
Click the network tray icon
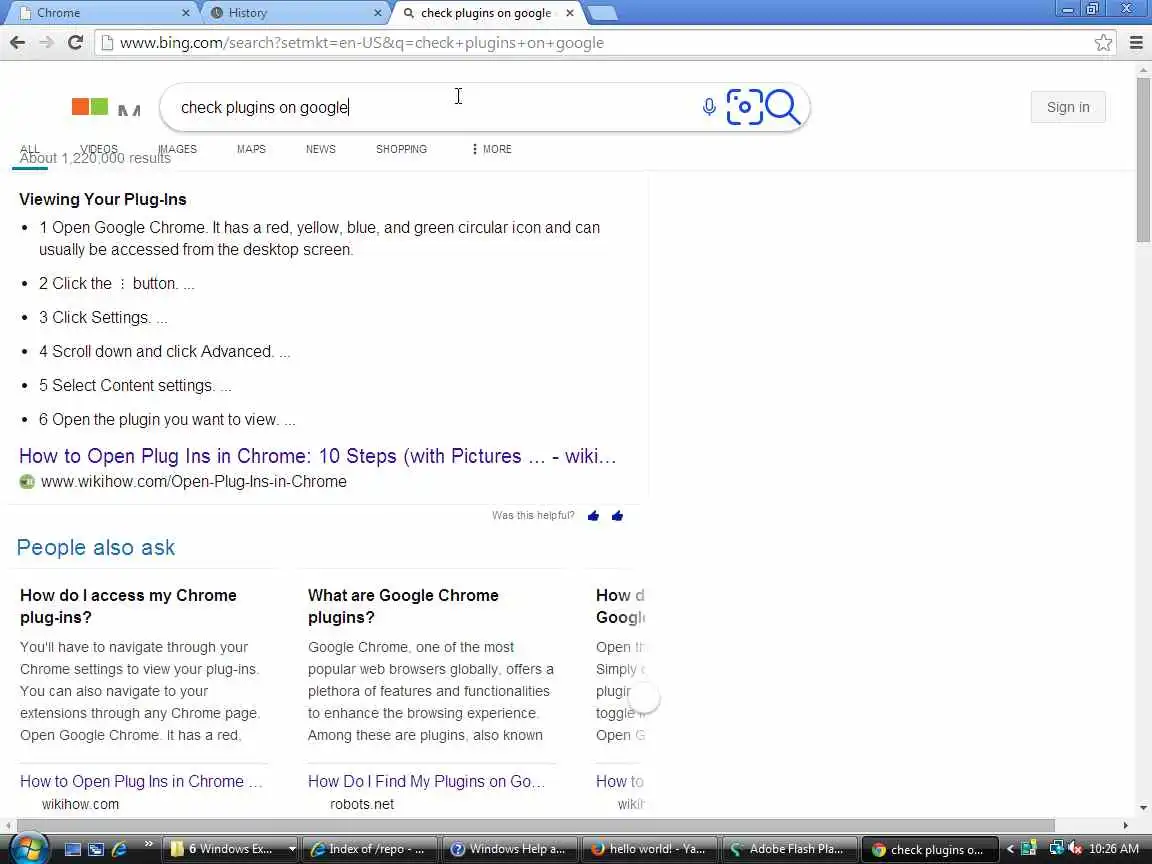pos(1056,849)
